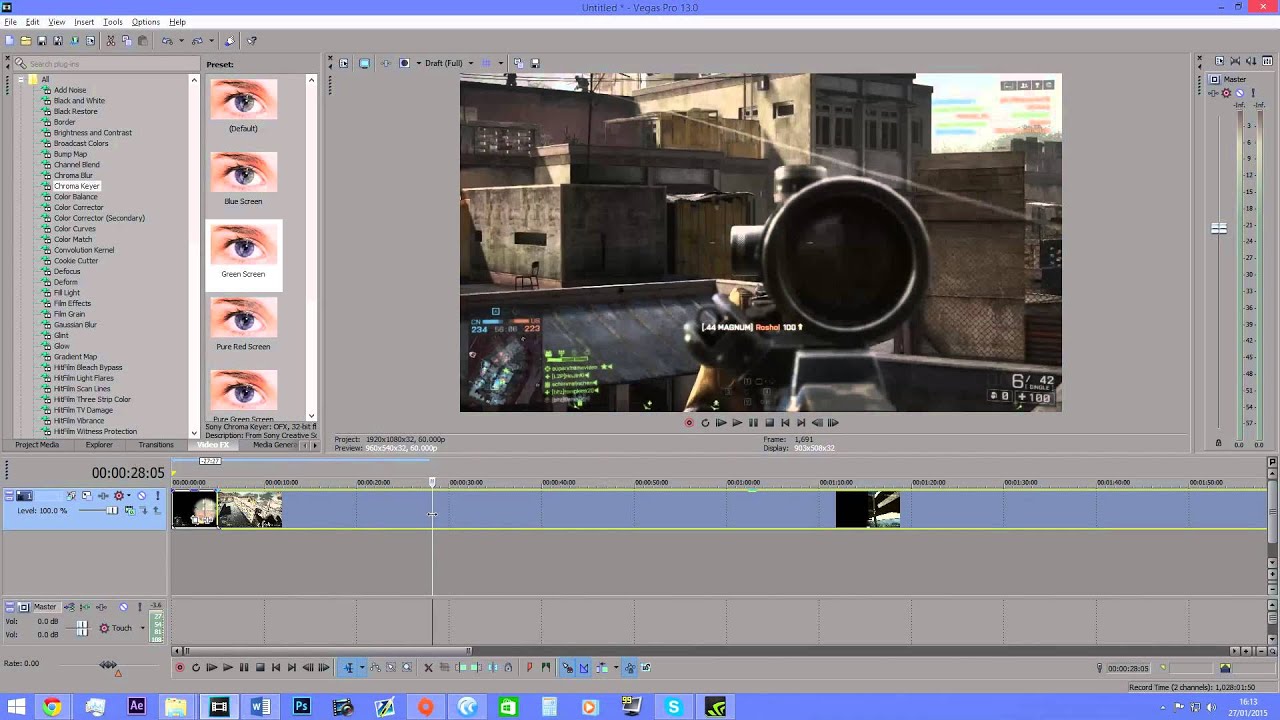This screenshot has height=720, width=1280.
Task: Select the Envelope Edit tool
Action: 376,667
